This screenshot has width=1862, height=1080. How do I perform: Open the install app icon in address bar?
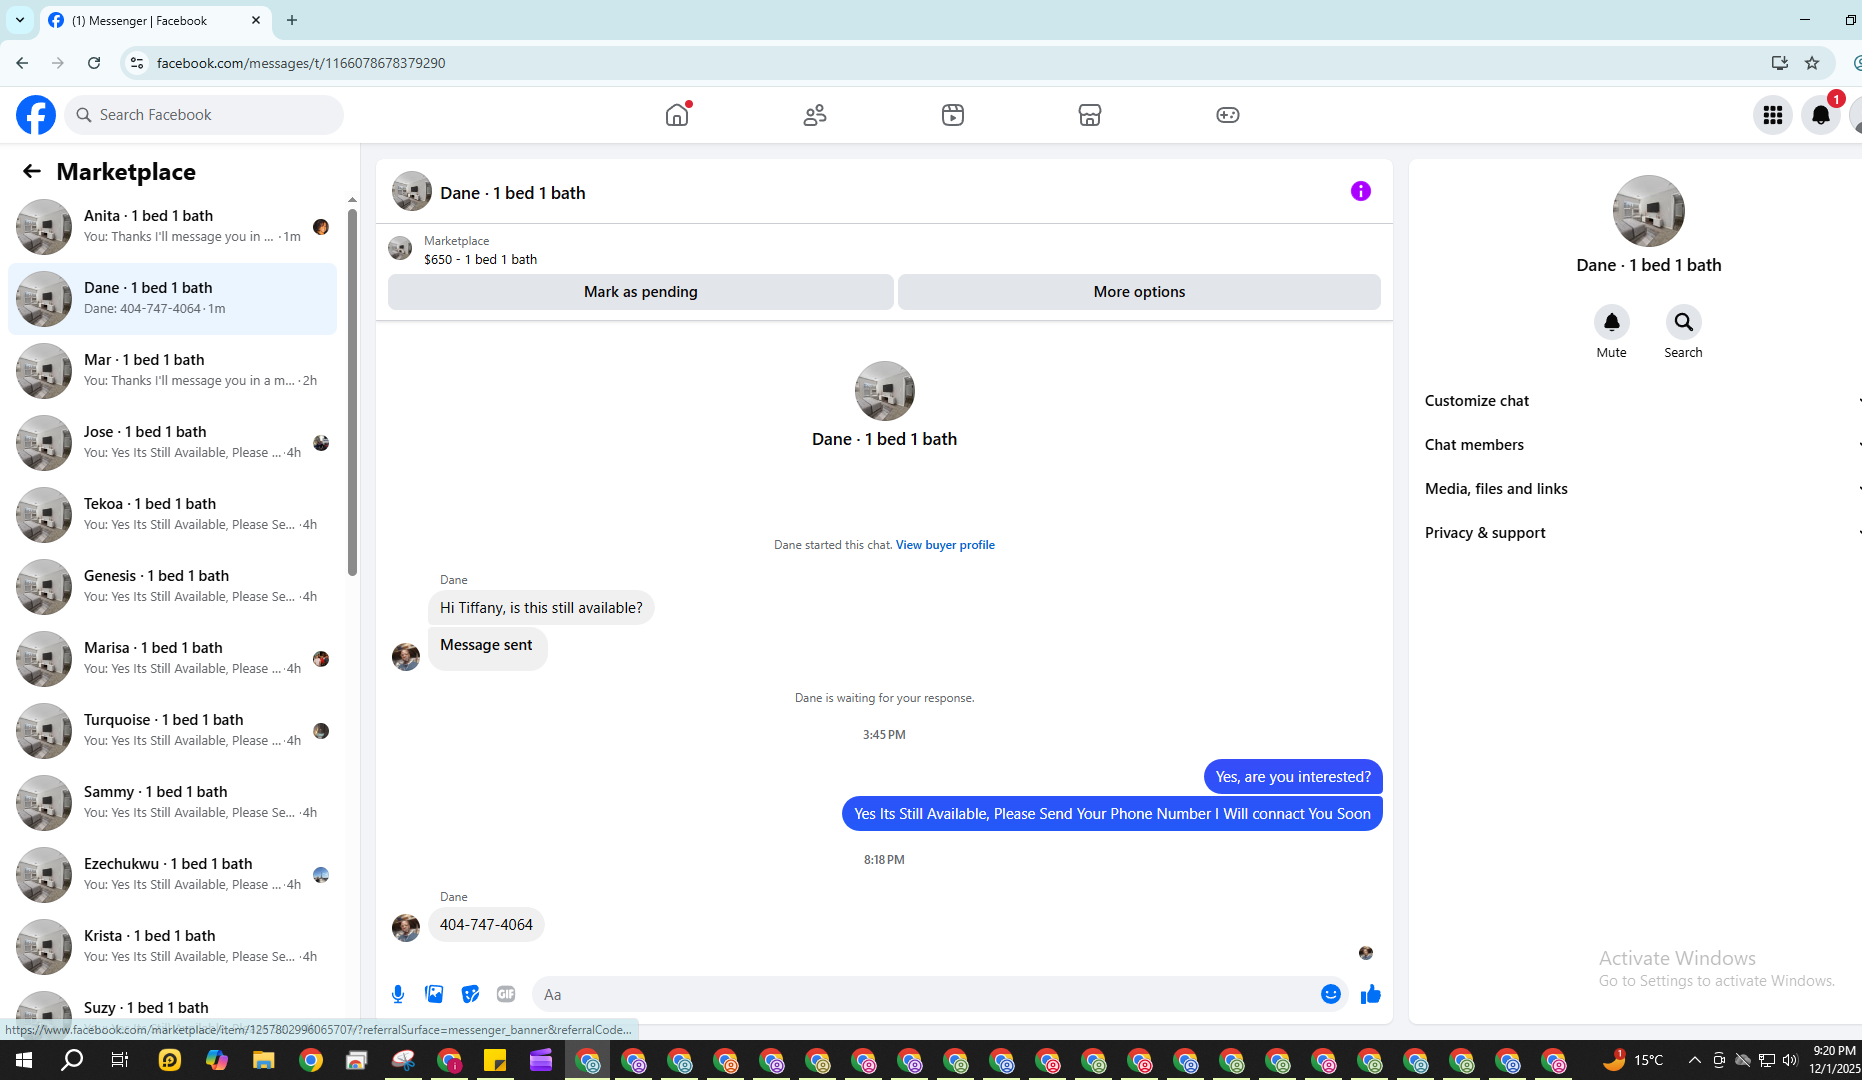[x=1780, y=63]
